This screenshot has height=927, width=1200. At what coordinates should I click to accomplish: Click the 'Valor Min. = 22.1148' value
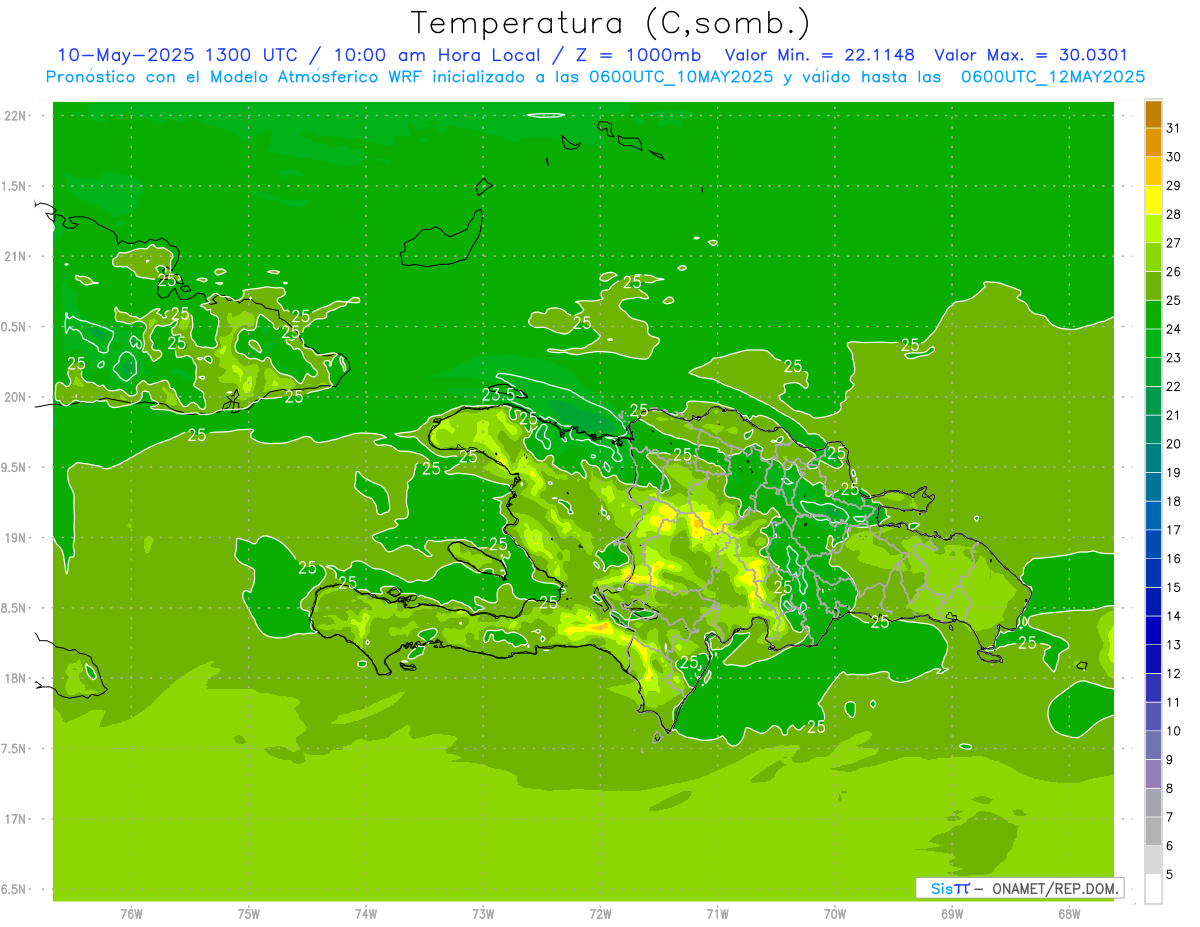point(819,55)
